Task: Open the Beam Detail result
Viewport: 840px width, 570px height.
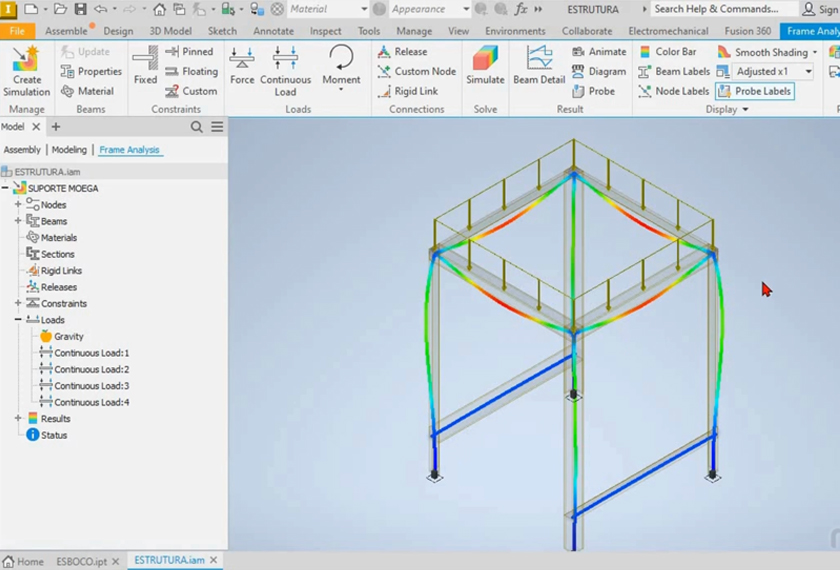Action: pos(539,64)
